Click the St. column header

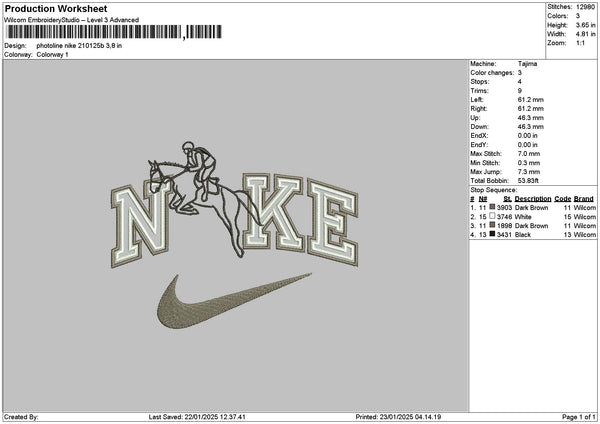507,199
